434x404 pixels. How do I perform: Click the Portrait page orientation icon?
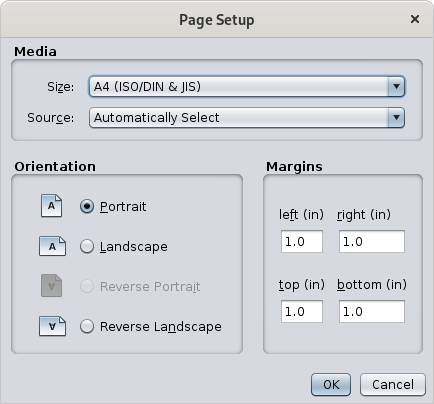point(51,206)
